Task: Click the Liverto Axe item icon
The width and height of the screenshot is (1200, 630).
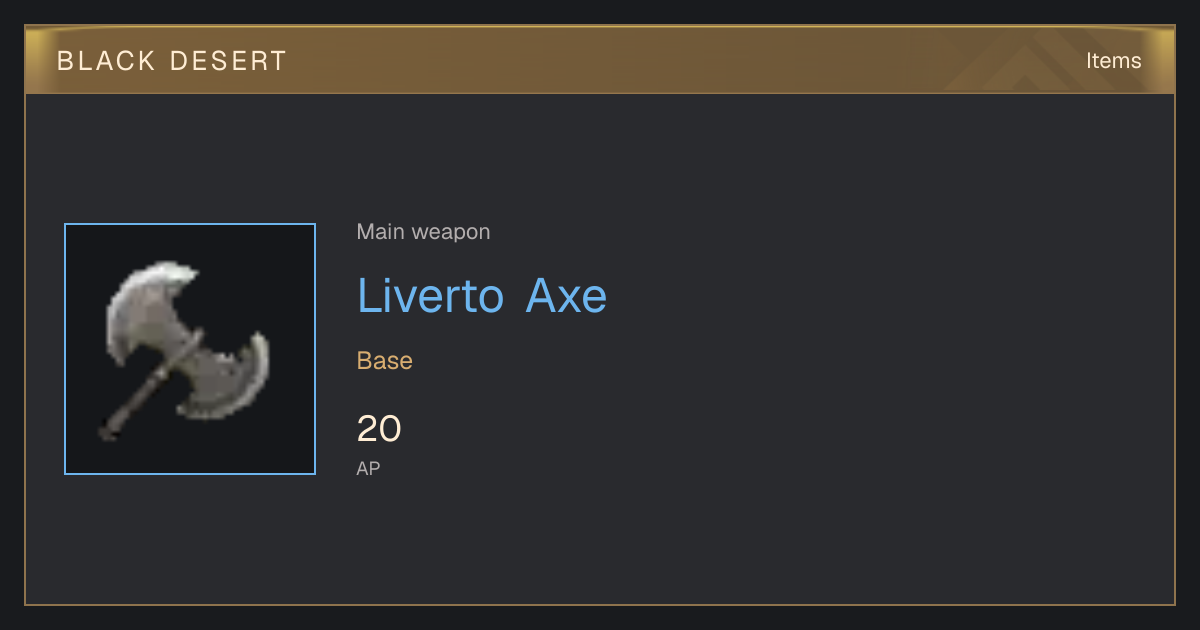Action: click(187, 351)
